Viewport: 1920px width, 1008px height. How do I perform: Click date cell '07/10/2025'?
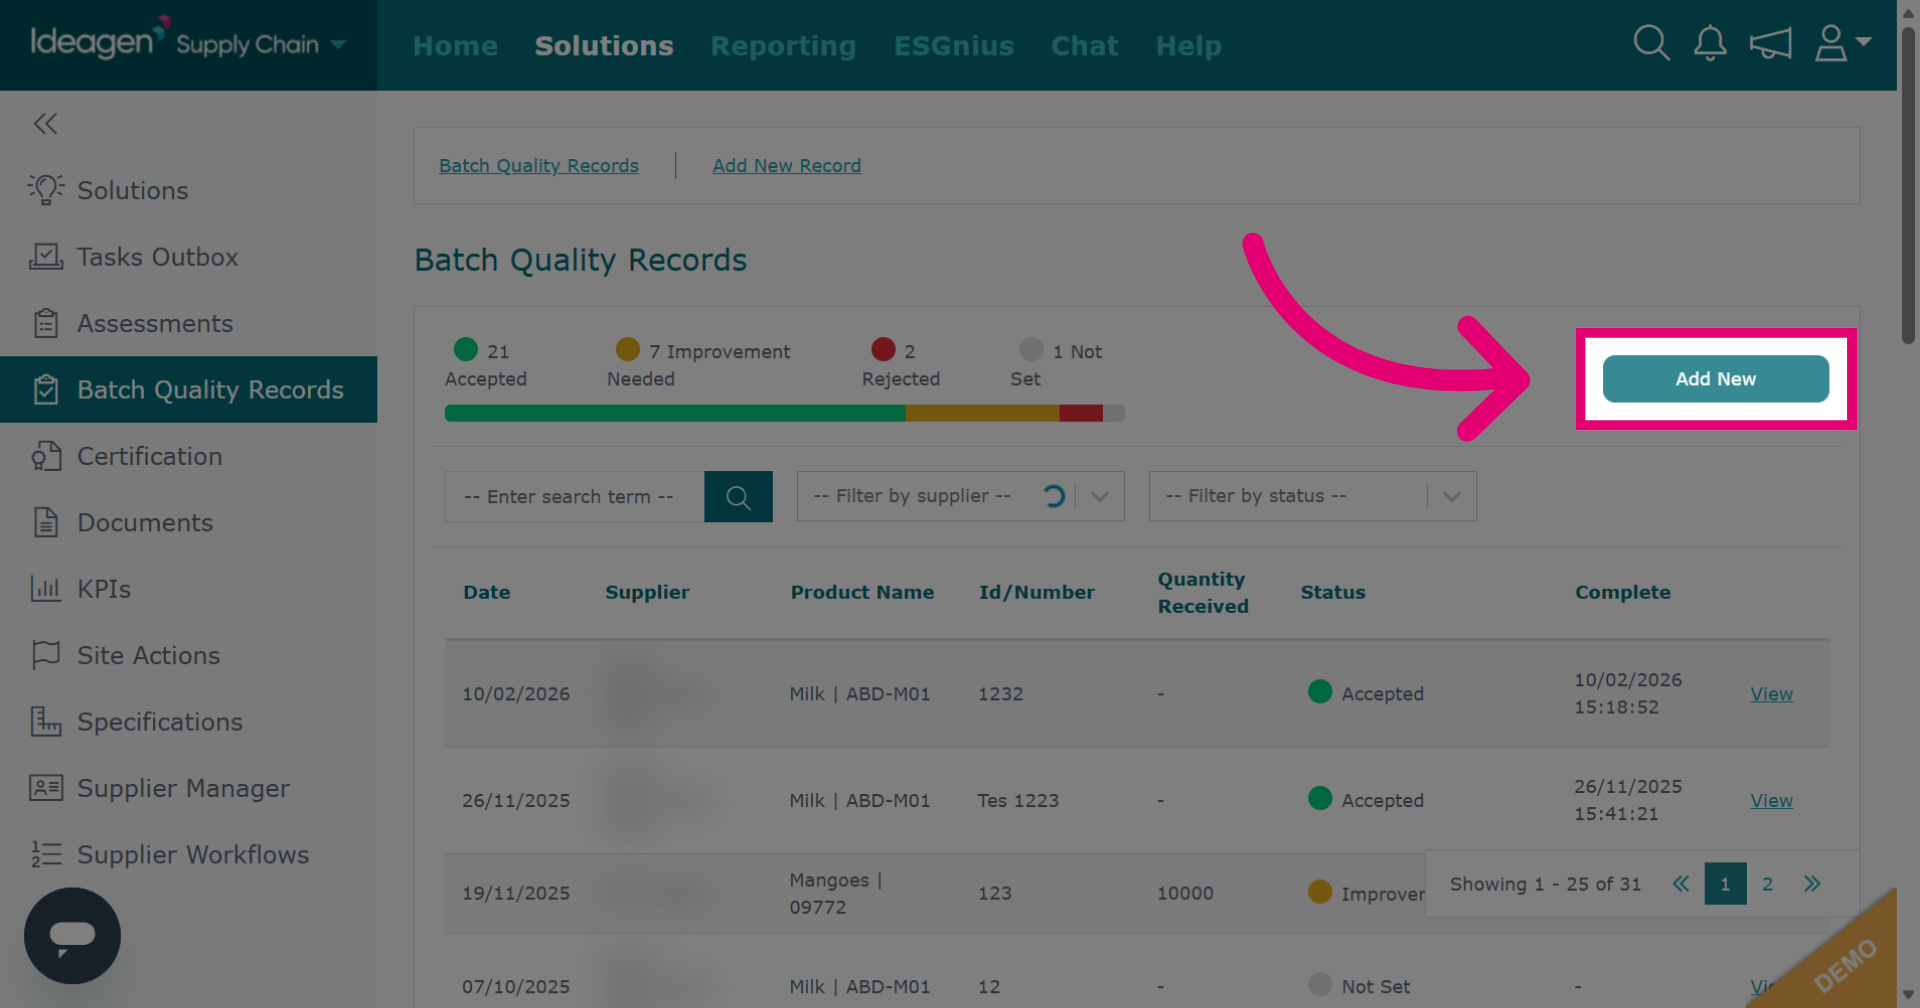[516, 987]
